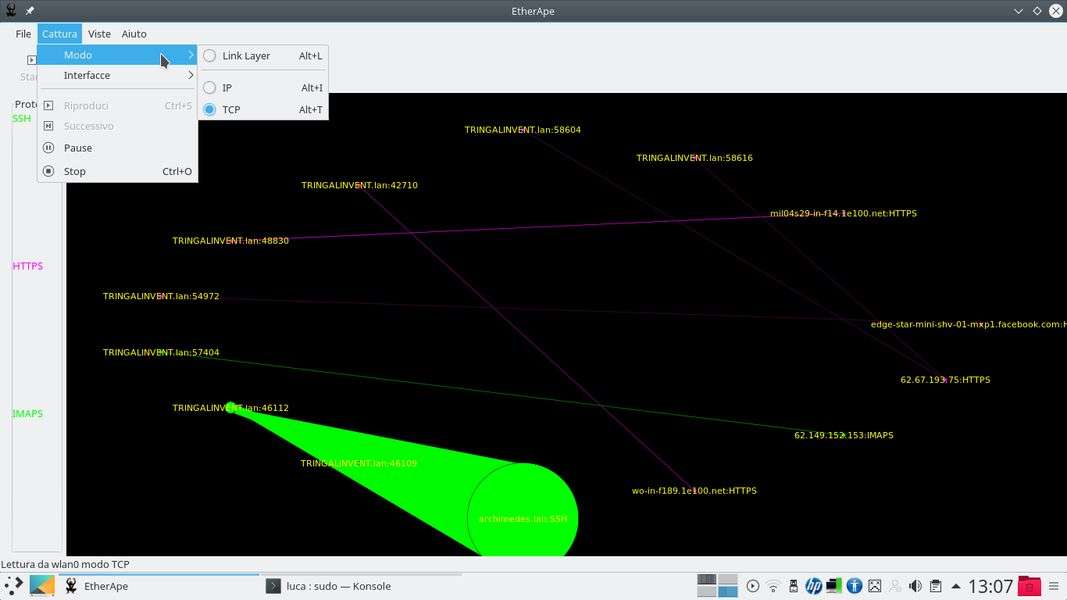Click the Stop icon in the Cattura menu

tap(48, 171)
